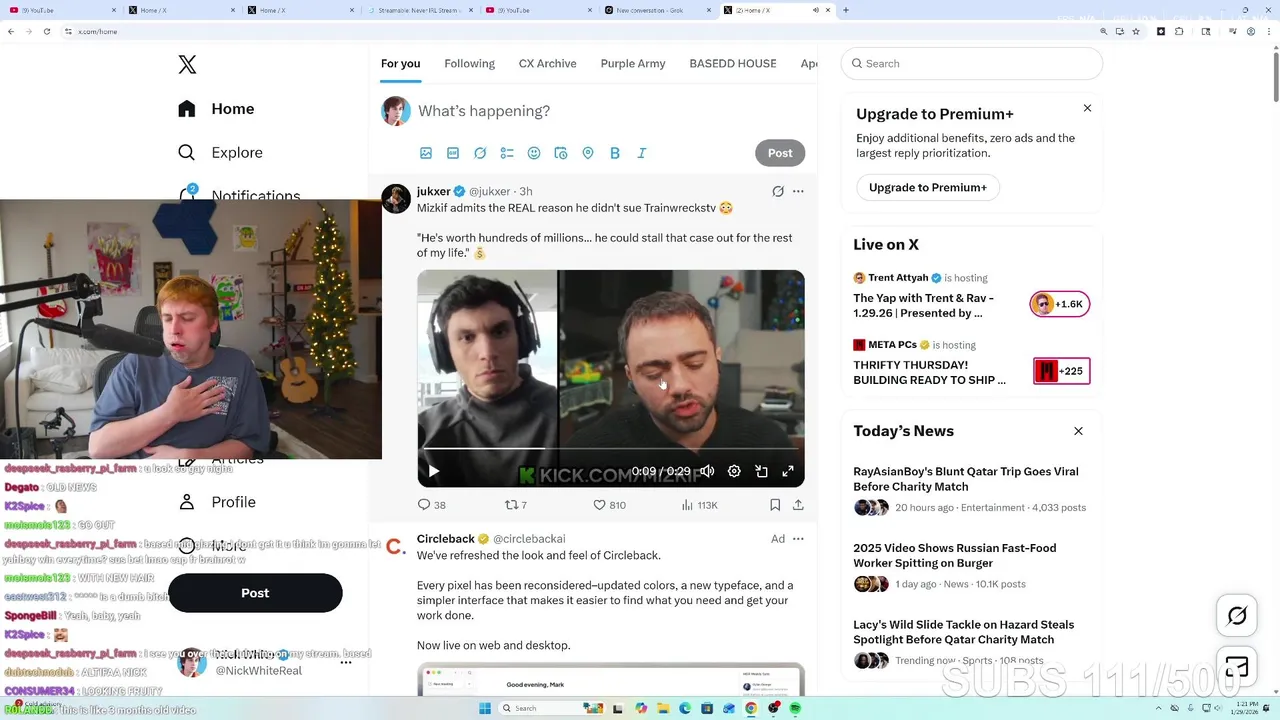Bookmark jukxer's post
This screenshot has height=720, width=1280.
click(x=775, y=505)
